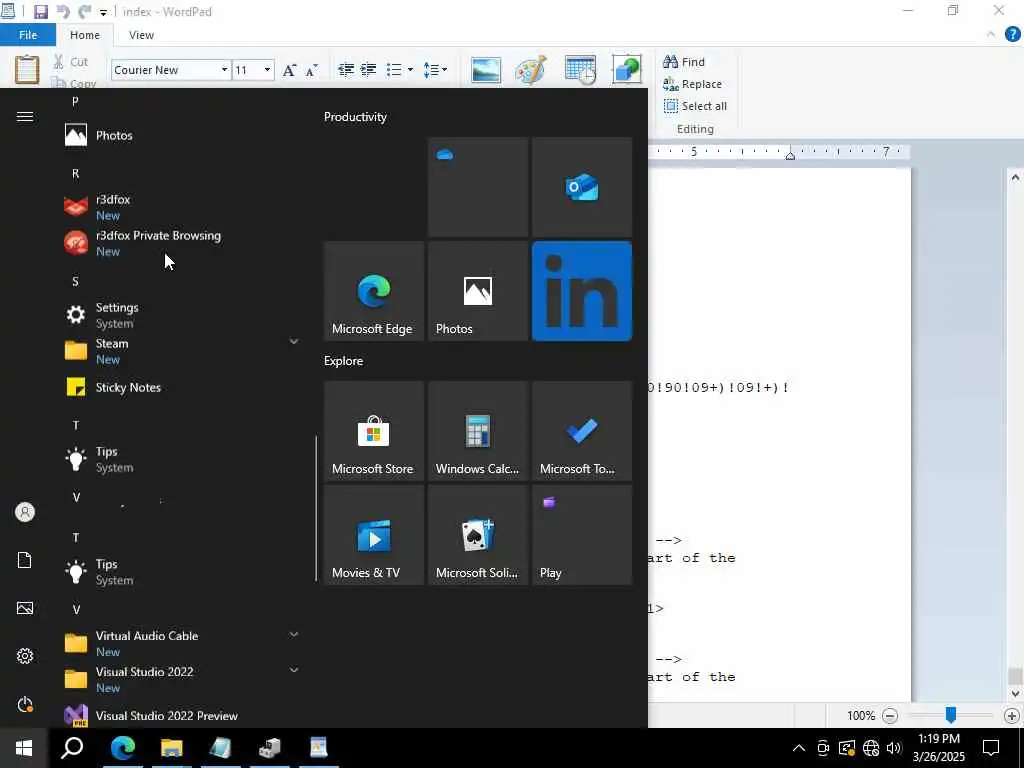Viewport: 1024px width, 768px height.
Task: Insert a picture in WordPad
Action: tap(486, 70)
